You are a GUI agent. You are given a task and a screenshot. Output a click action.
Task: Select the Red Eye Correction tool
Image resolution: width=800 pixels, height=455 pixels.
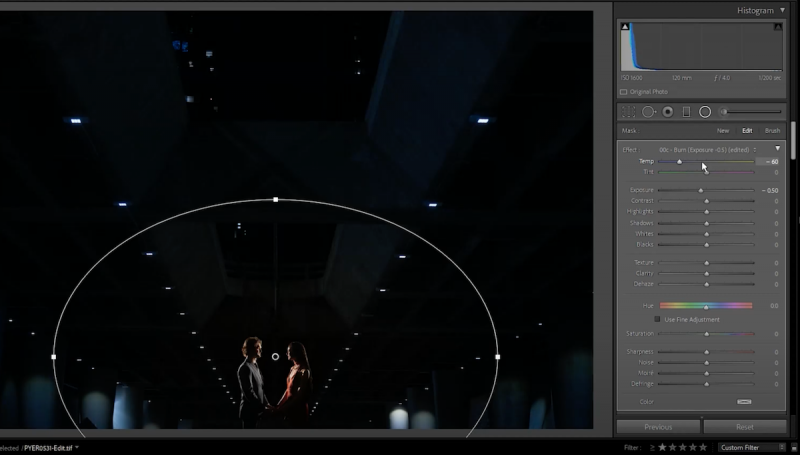pos(667,112)
